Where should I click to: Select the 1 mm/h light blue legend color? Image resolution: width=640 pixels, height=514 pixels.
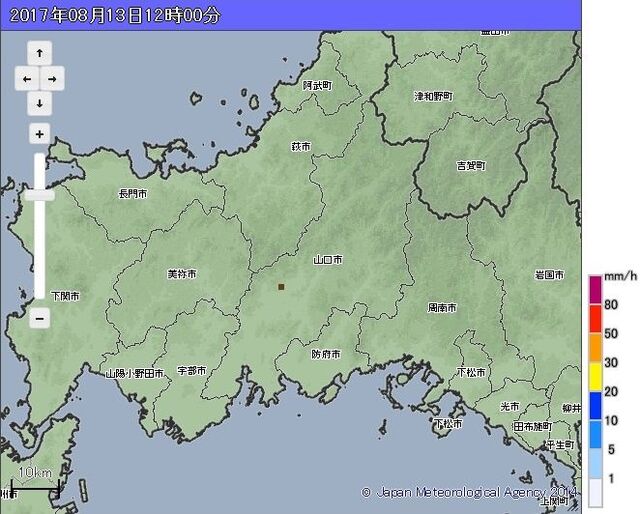(x=595, y=464)
